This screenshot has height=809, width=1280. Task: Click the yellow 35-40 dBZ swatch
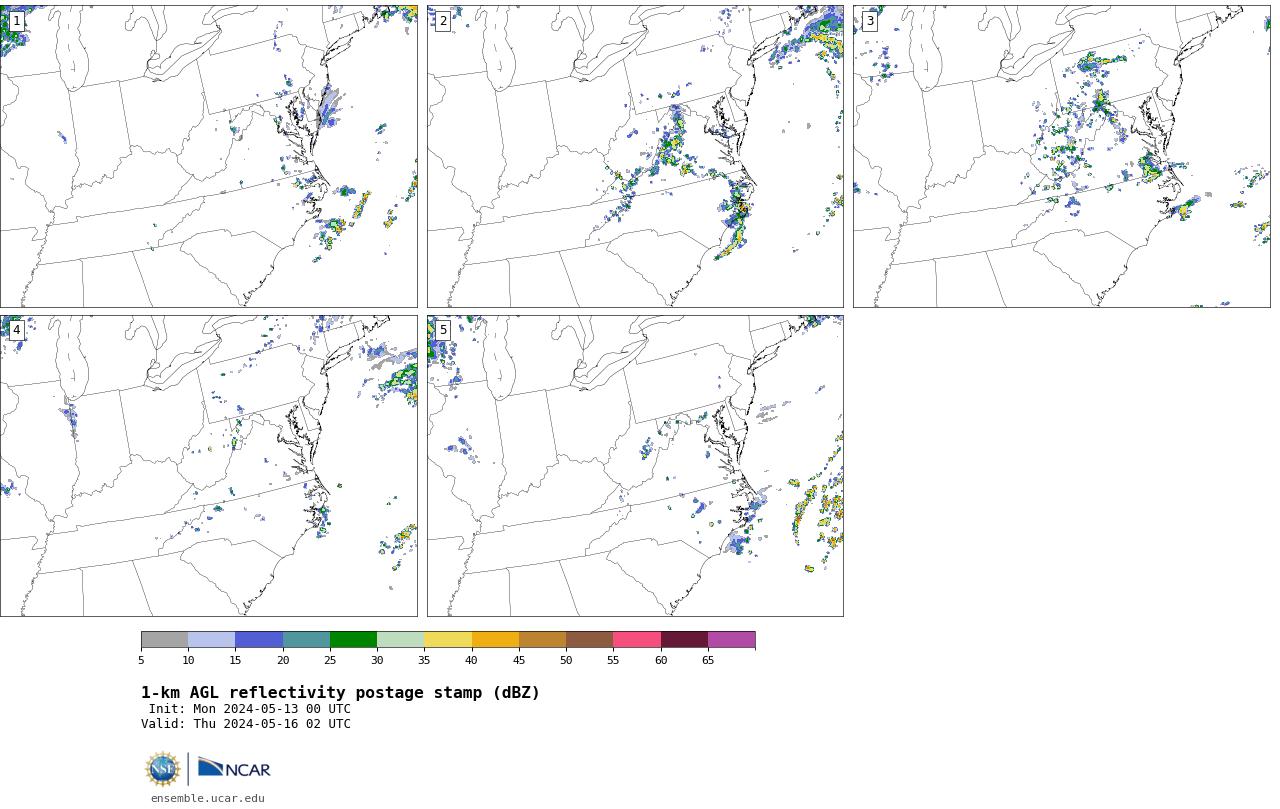tap(448, 640)
